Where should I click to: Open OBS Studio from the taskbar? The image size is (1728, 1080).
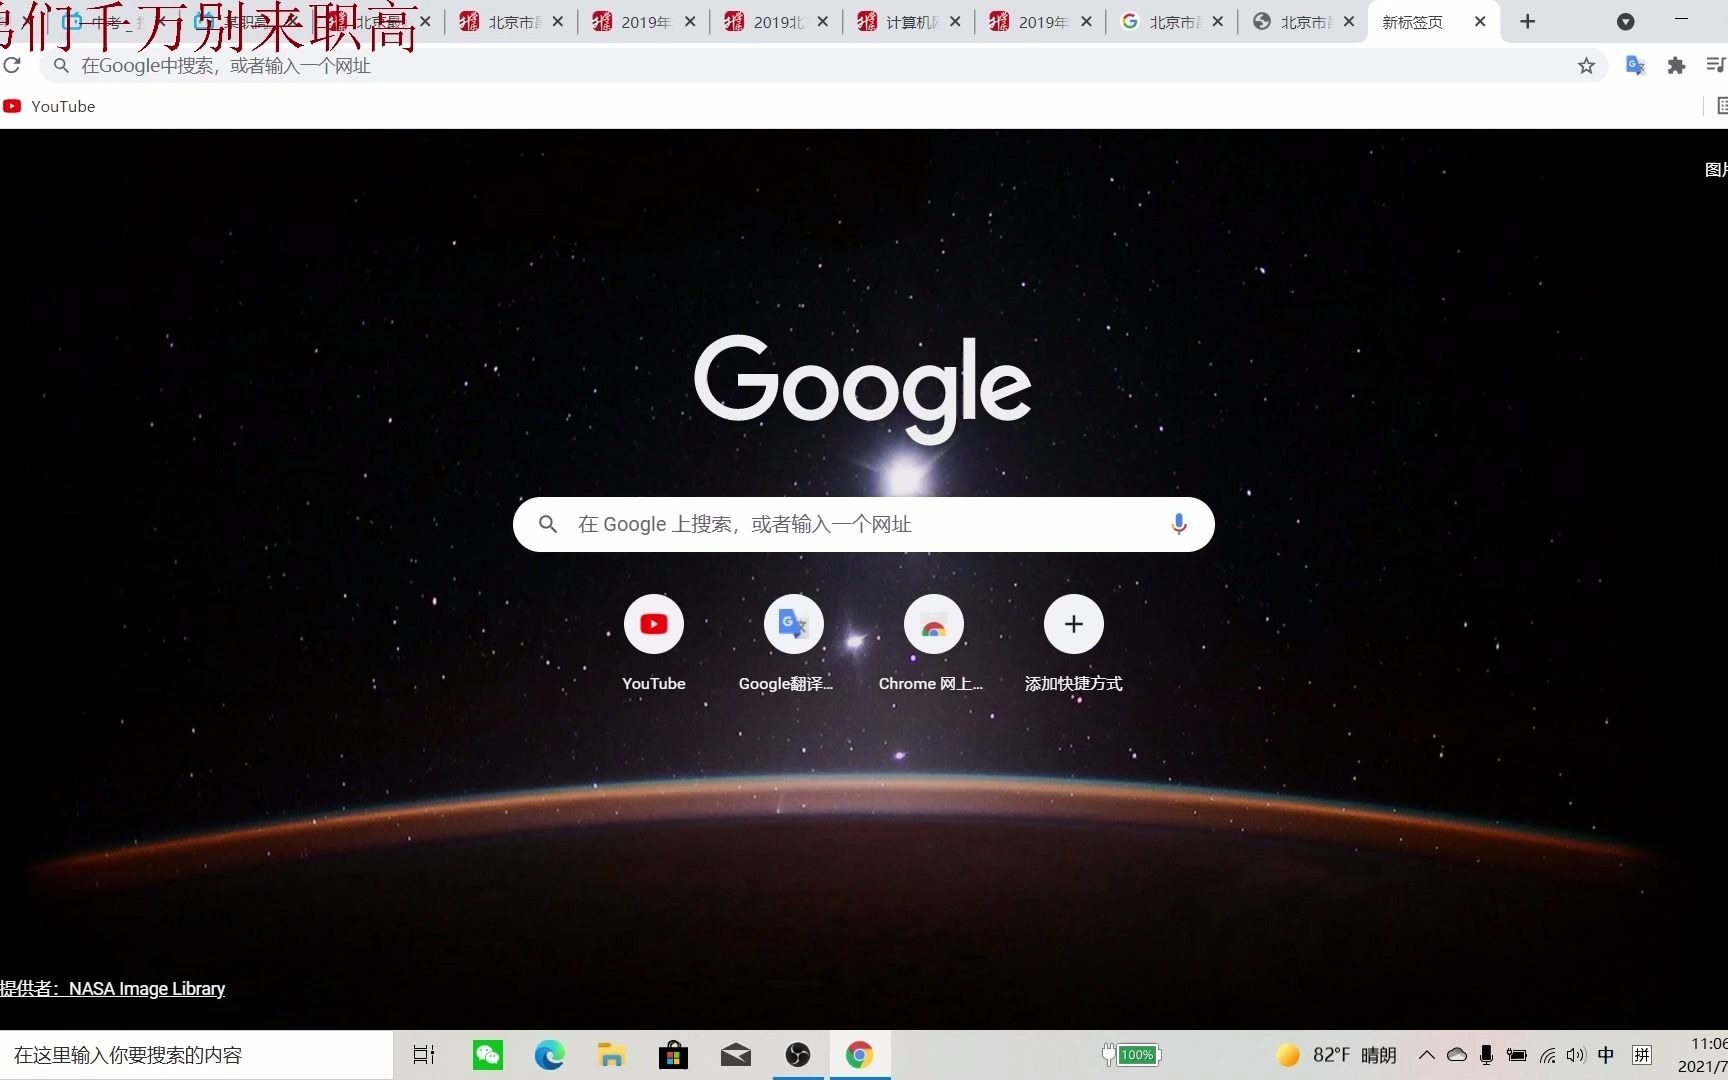tap(798, 1055)
